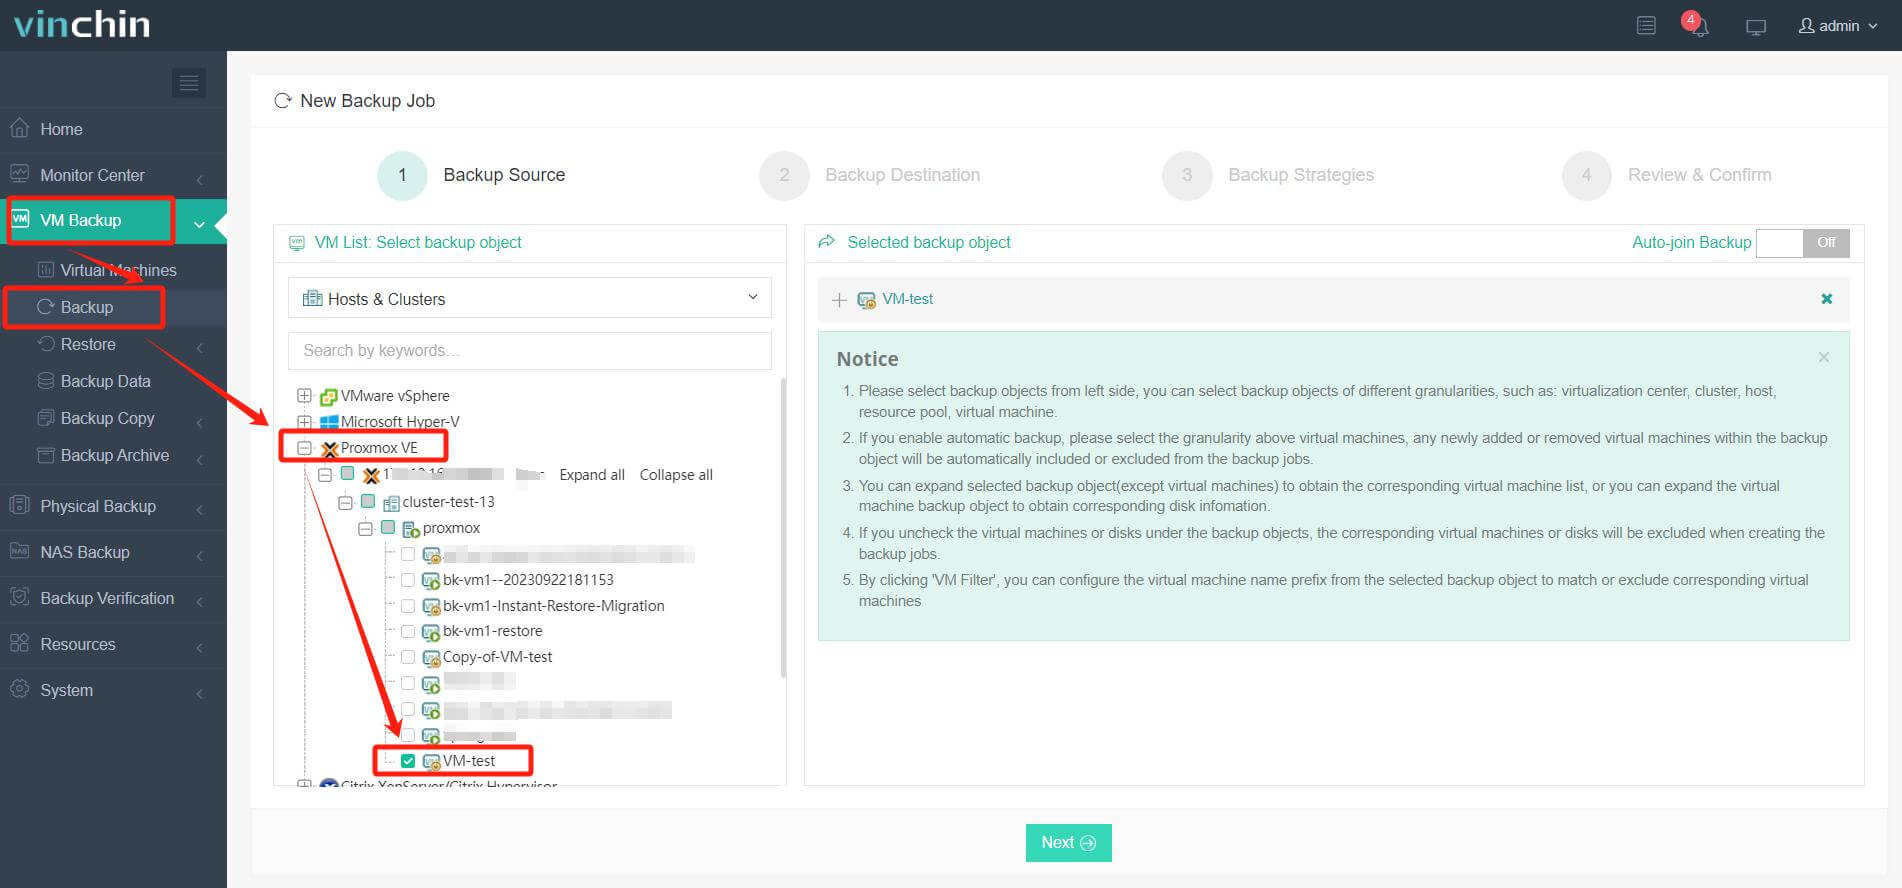Open Hosts & Clusters dropdown
Image resolution: width=1902 pixels, height=888 pixels.
tap(529, 298)
